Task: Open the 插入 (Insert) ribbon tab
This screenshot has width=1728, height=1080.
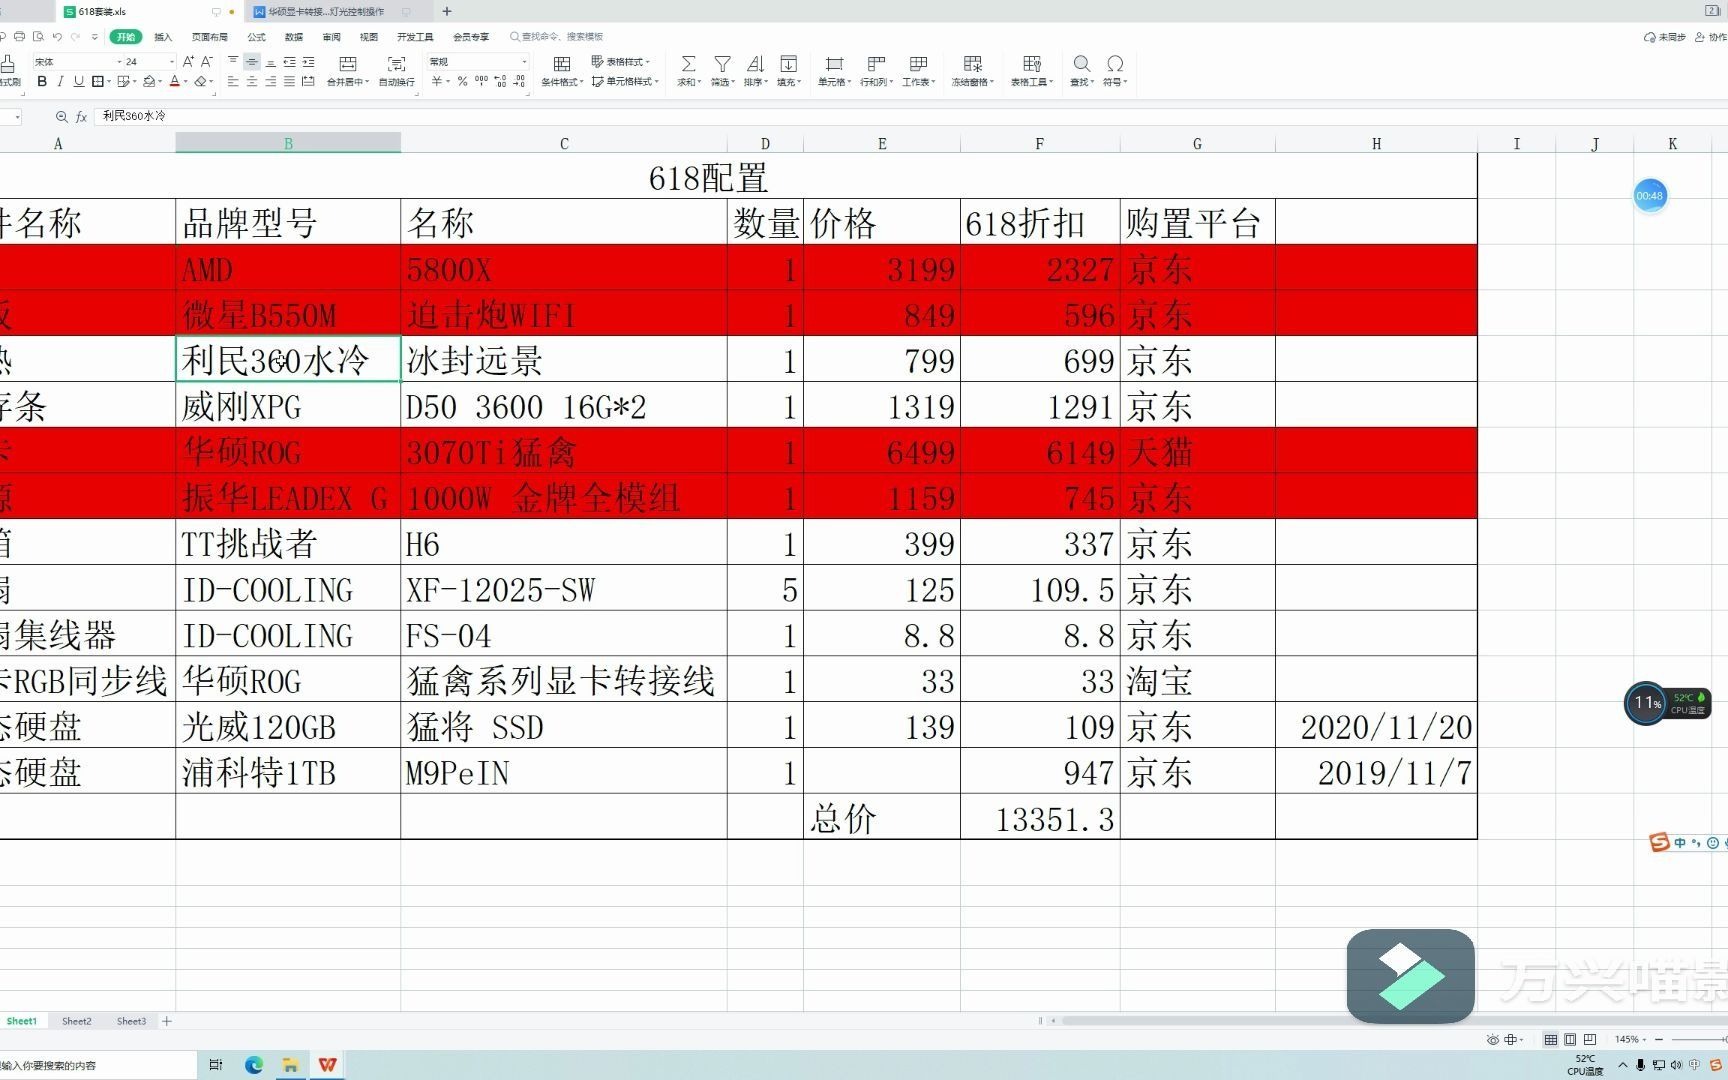Action: coord(163,37)
